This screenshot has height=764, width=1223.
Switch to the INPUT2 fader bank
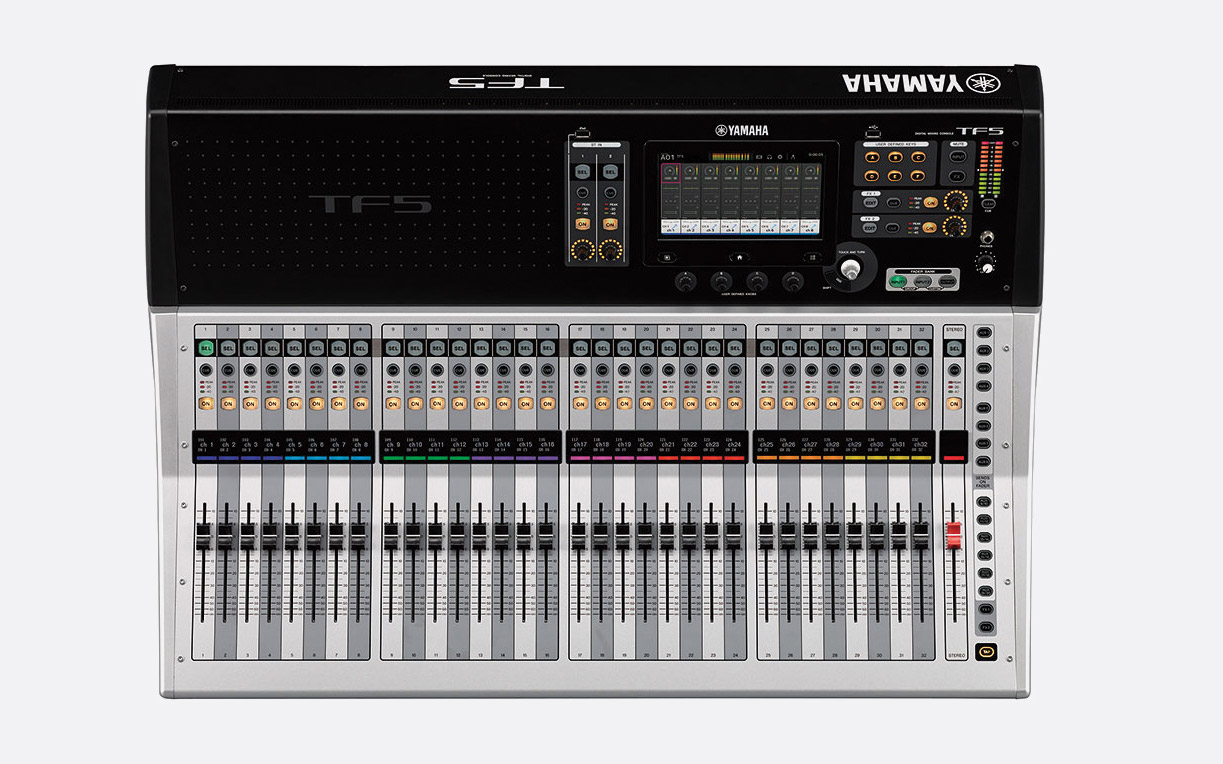click(x=921, y=282)
